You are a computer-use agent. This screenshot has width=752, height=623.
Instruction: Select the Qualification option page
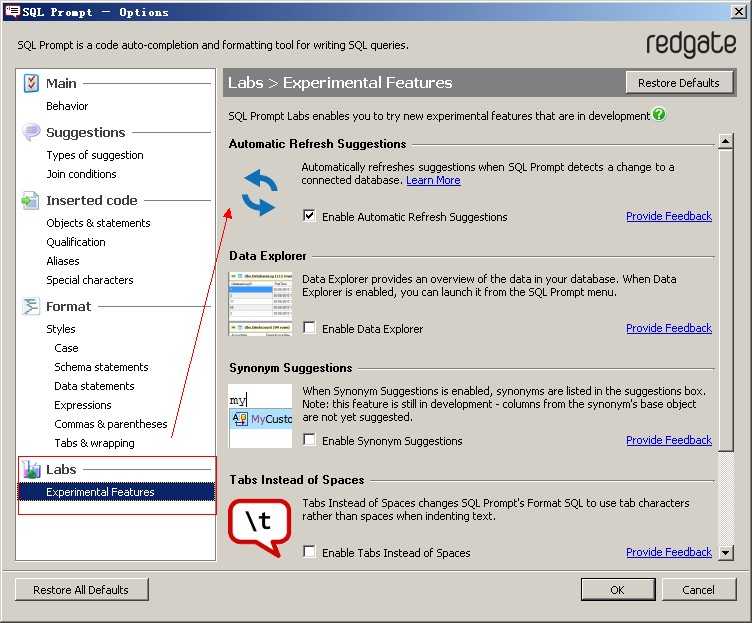pyautogui.click(x=76, y=242)
